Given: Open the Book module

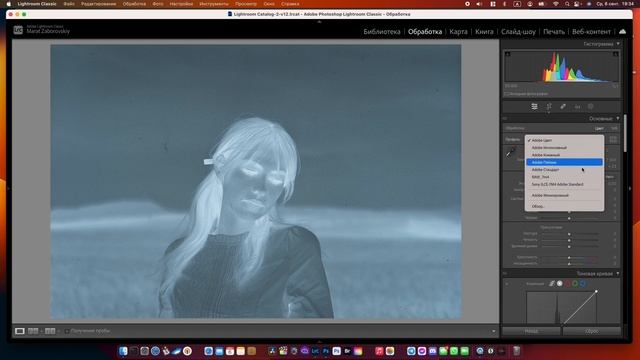Looking at the screenshot, I should click(484, 31).
